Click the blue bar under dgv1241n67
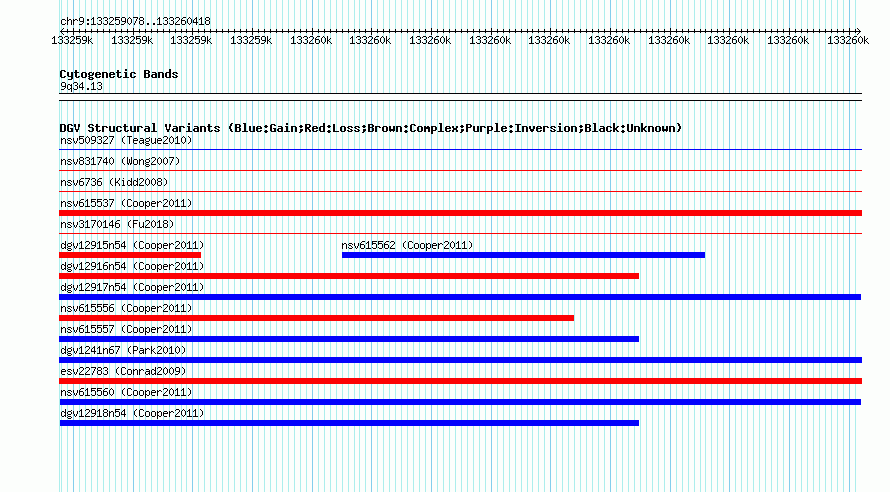 tap(460, 360)
